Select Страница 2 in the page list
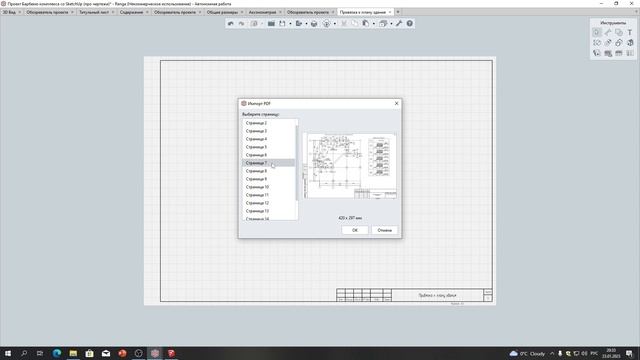This screenshot has height=360, width=640. pos(269,123)
